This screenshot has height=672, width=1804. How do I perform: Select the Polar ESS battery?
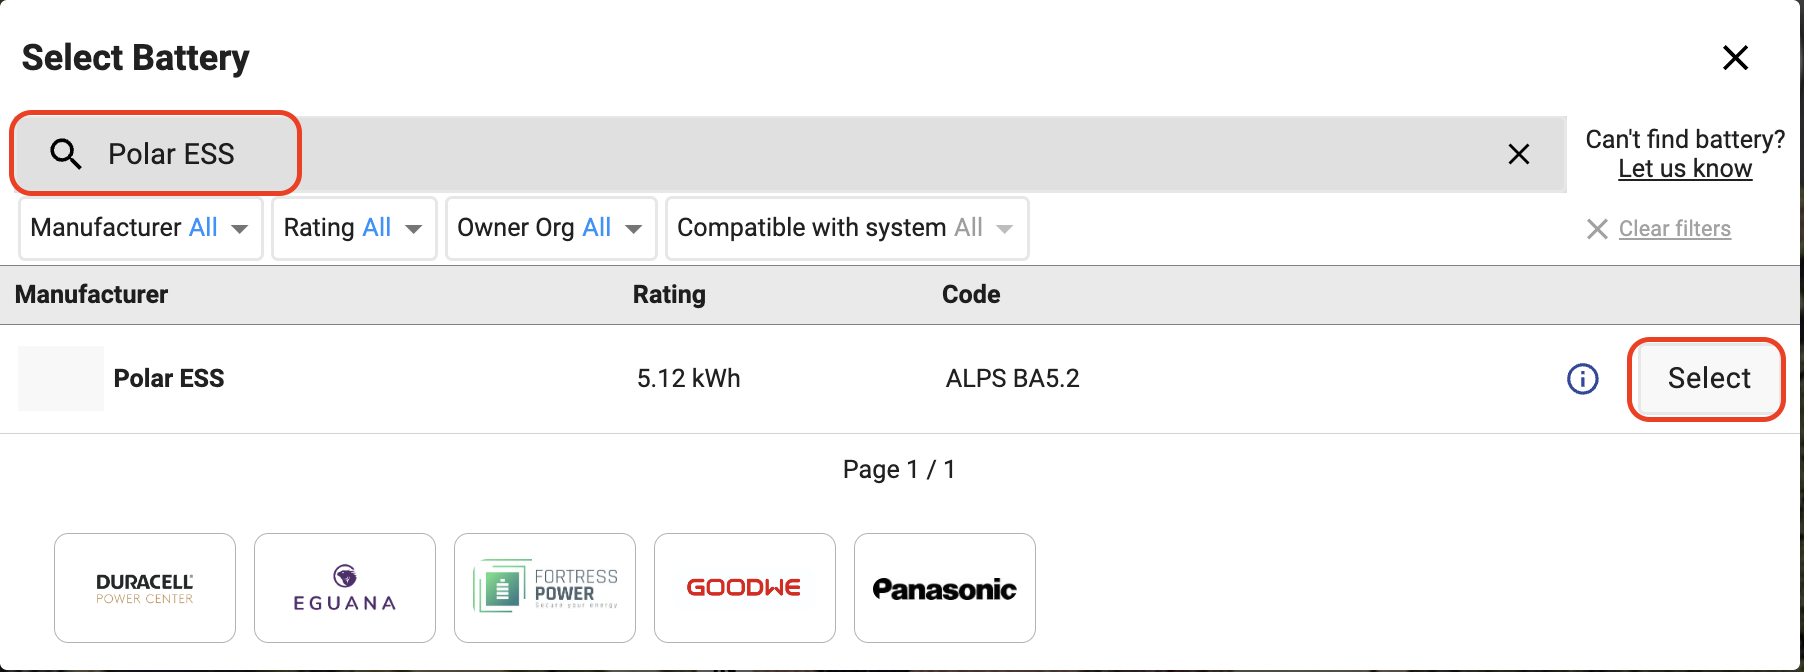click(1708, 379)
